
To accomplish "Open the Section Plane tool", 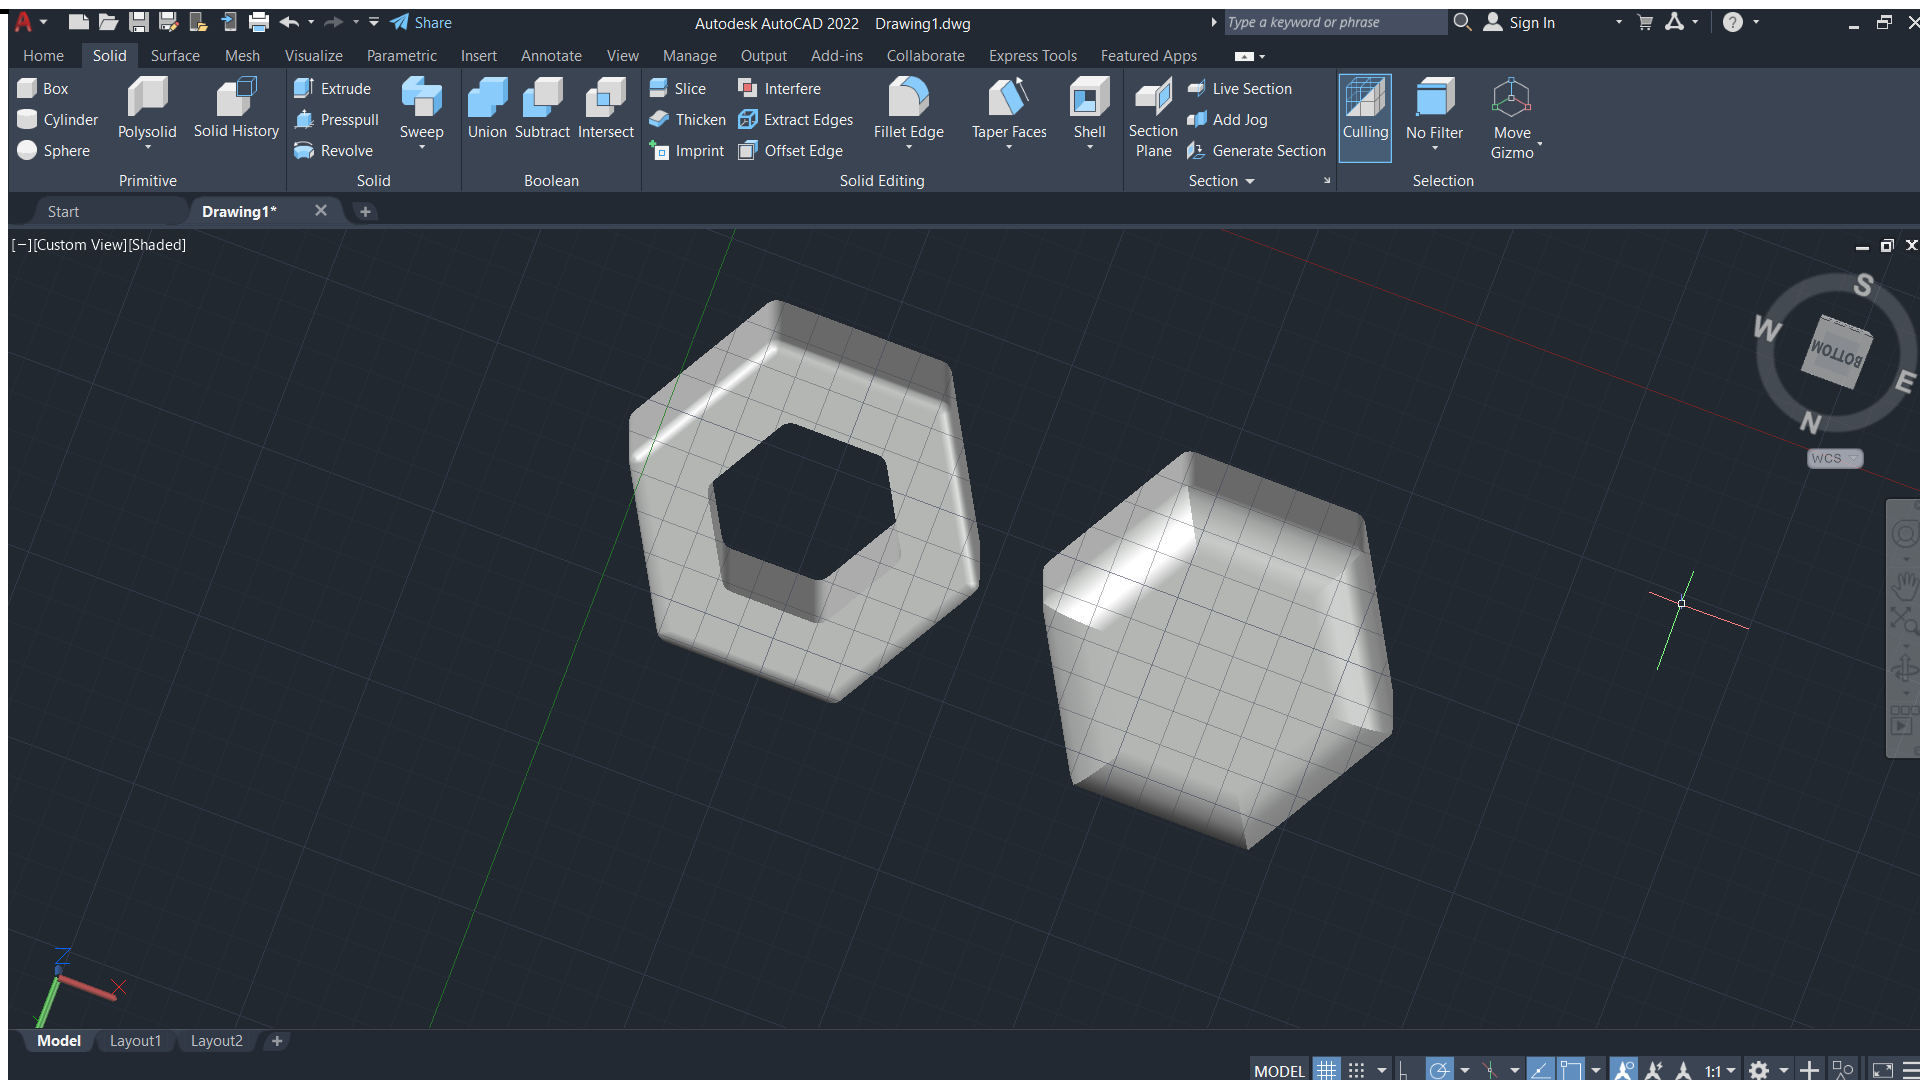I will [x=1153, y=118].
